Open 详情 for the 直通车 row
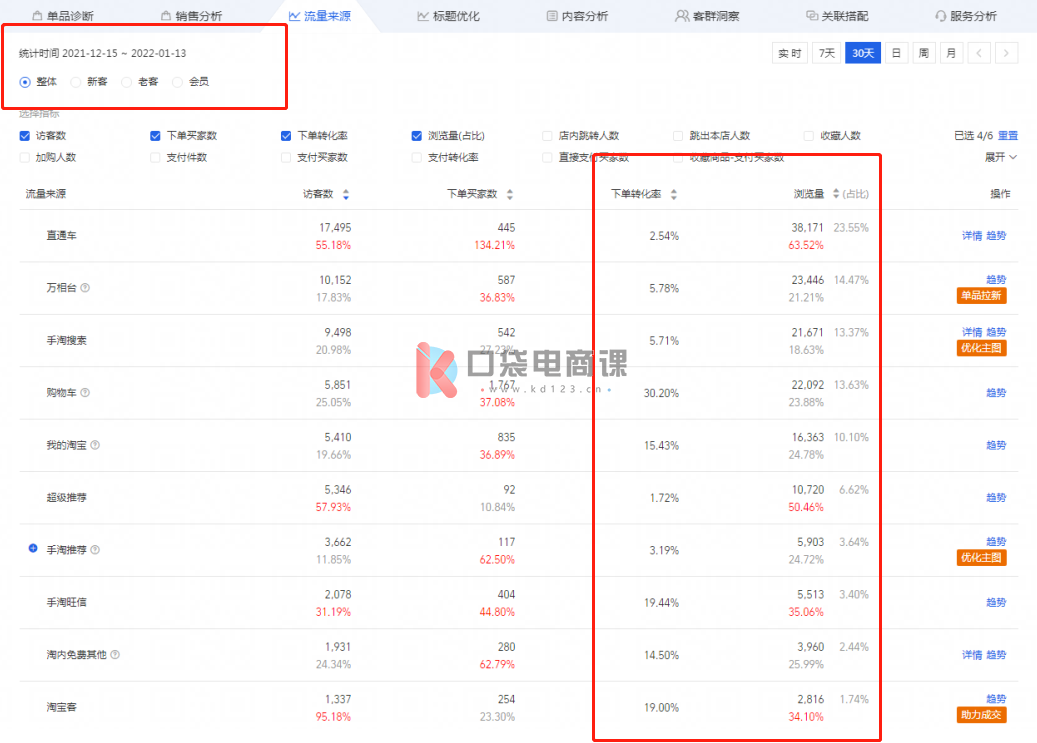 (972, 236)
